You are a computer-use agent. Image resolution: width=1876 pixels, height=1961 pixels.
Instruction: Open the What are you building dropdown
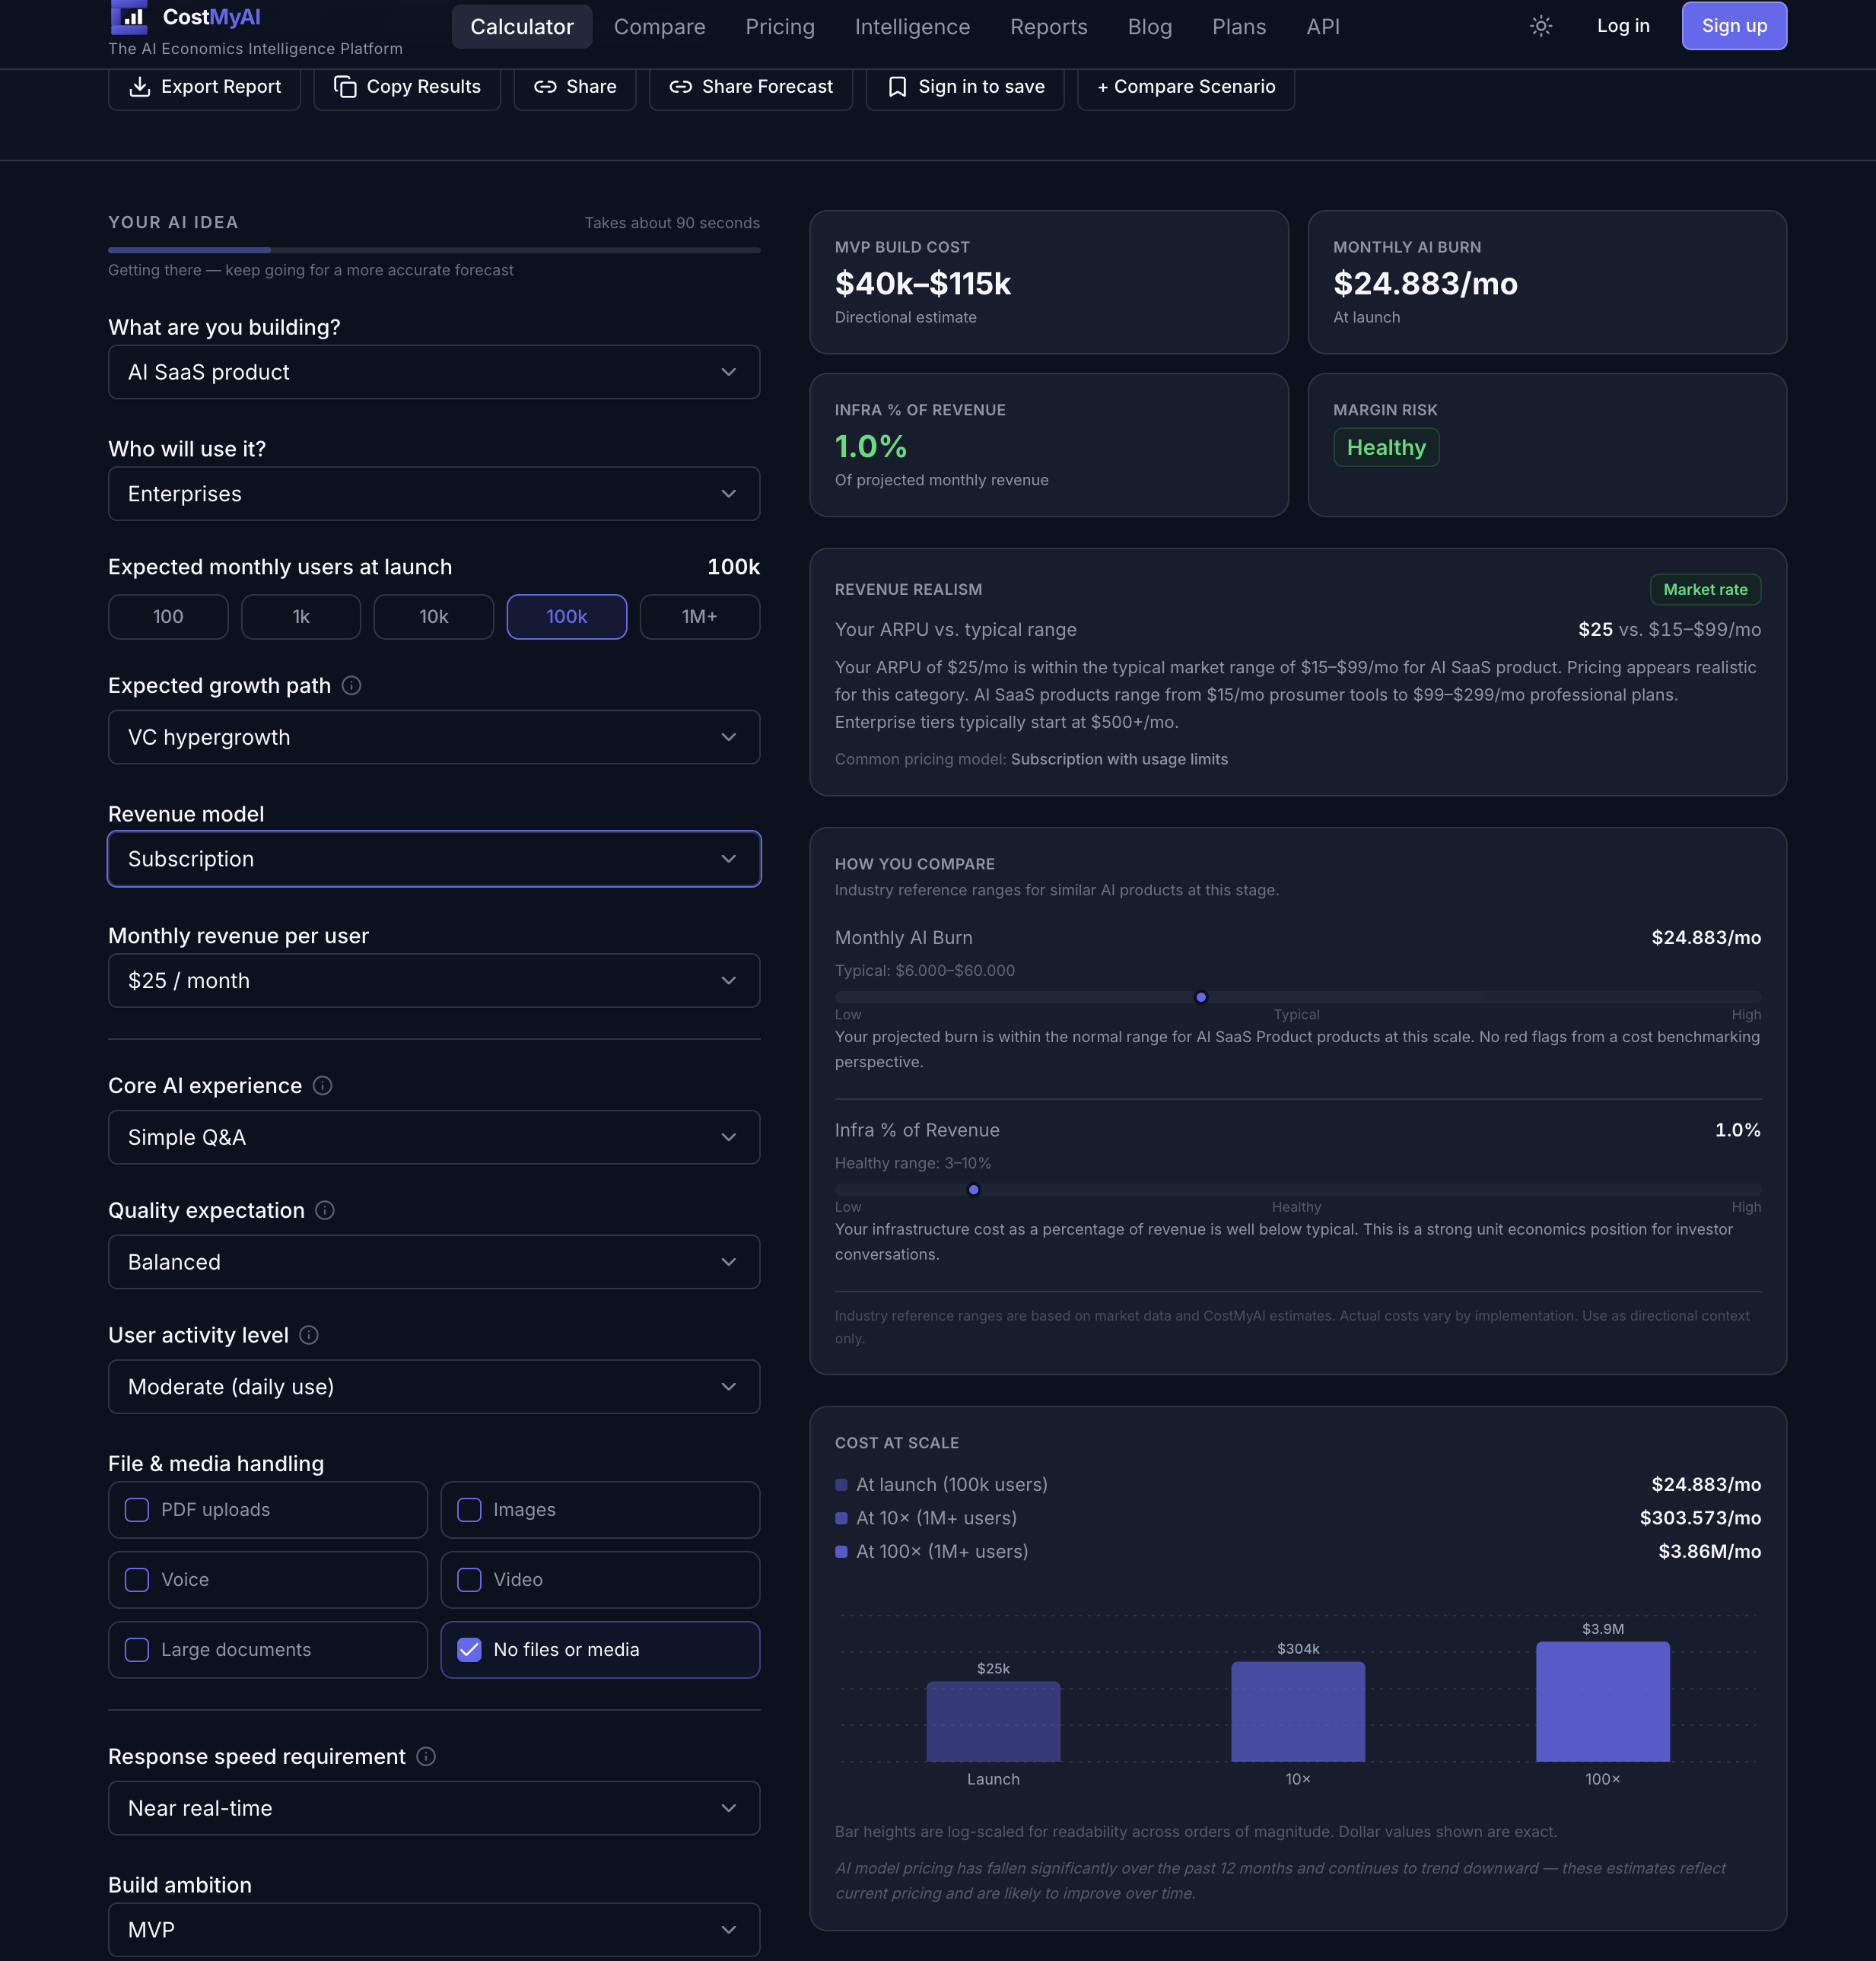tap(434, 372)
